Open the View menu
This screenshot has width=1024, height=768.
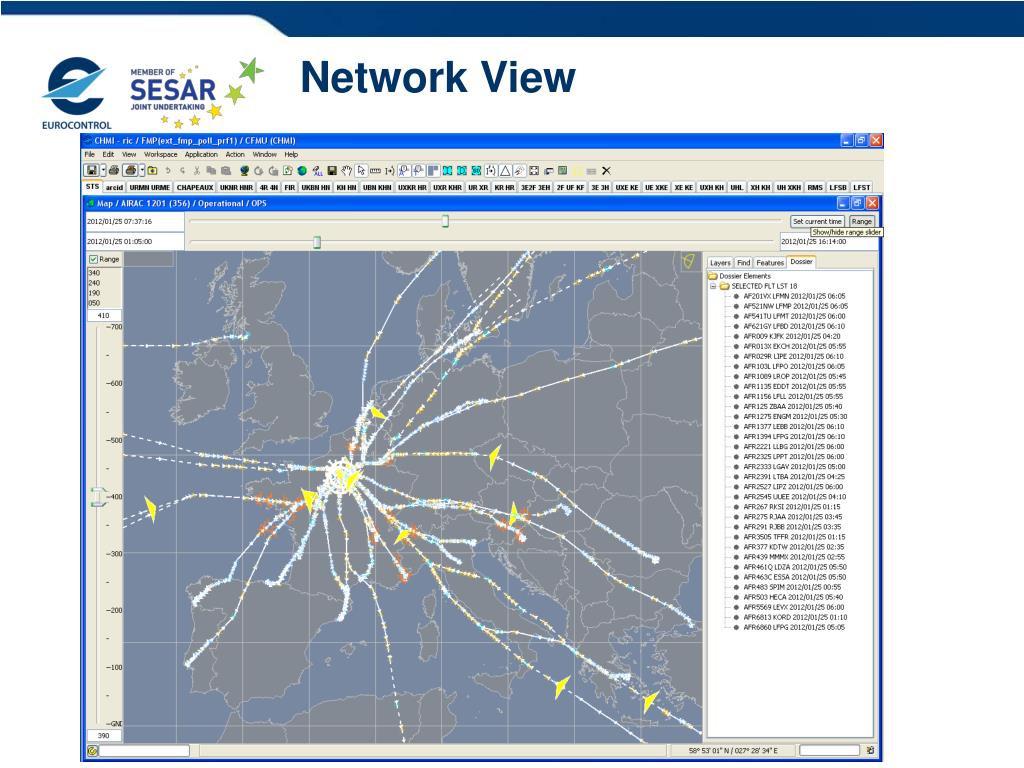tap(129, 155)
